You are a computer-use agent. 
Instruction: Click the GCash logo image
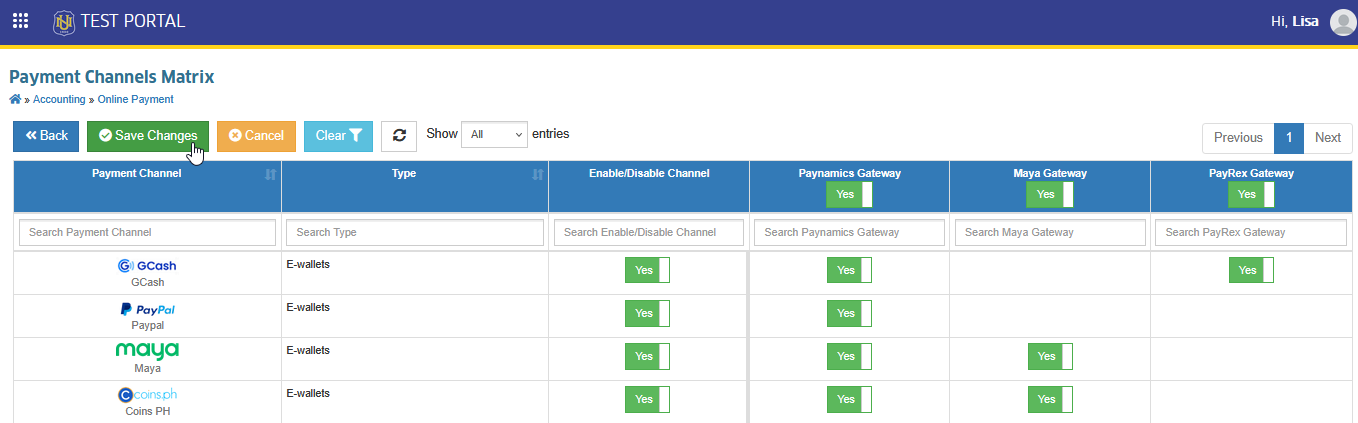pyautogui.click(x=147, y=266)
